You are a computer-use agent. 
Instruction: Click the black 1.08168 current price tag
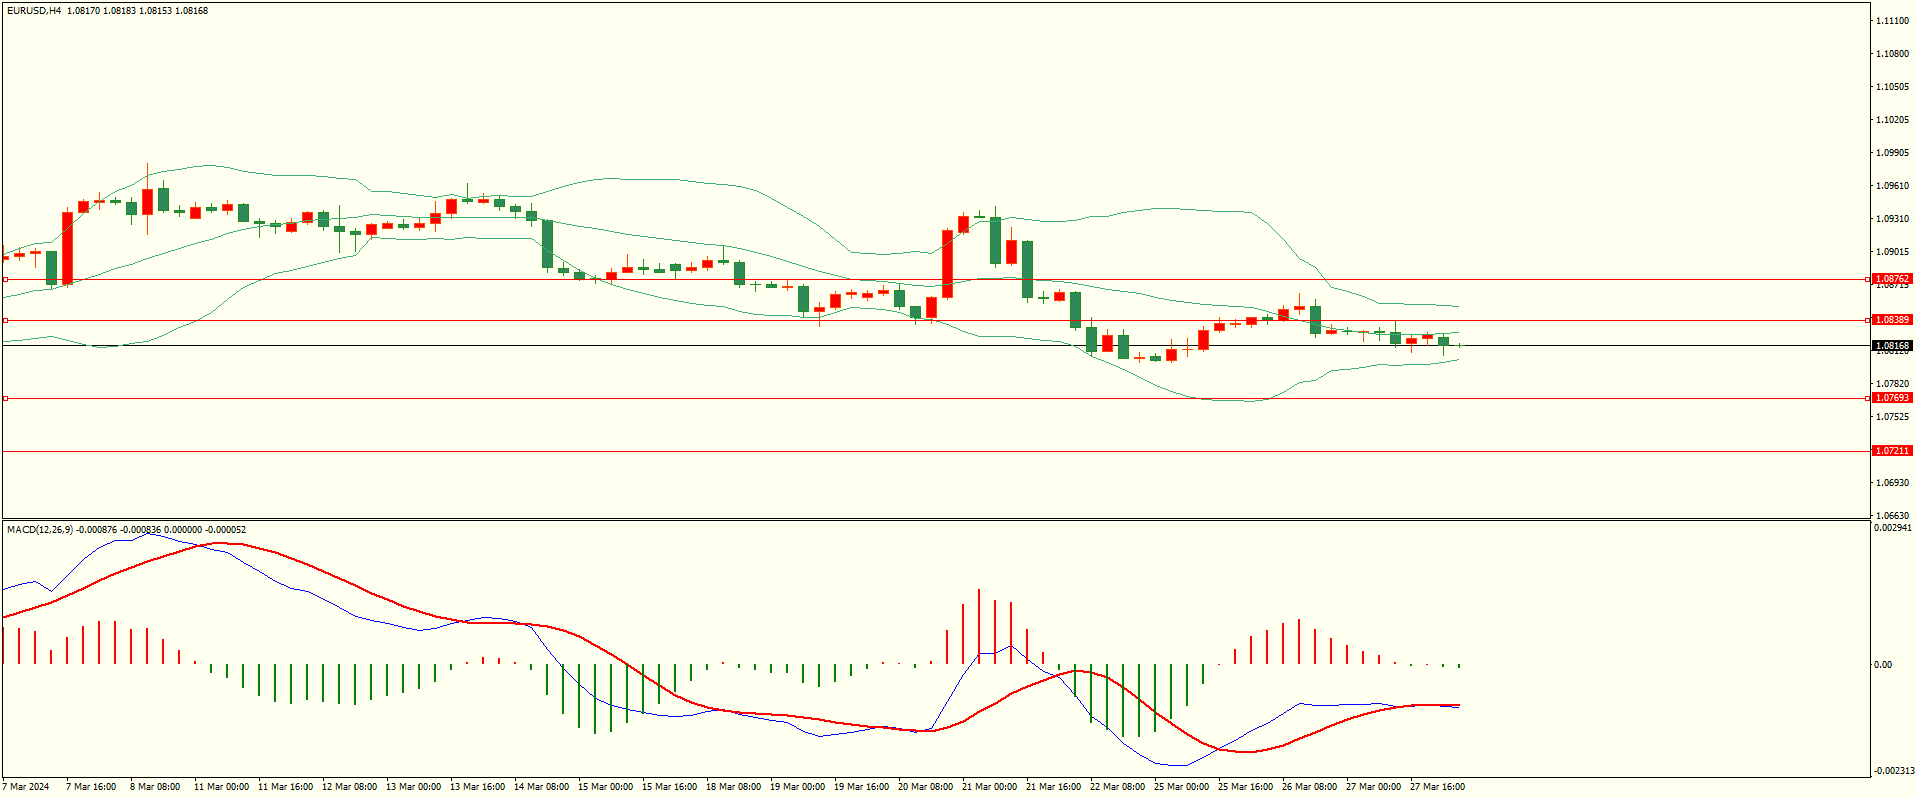coord(1892,346)
